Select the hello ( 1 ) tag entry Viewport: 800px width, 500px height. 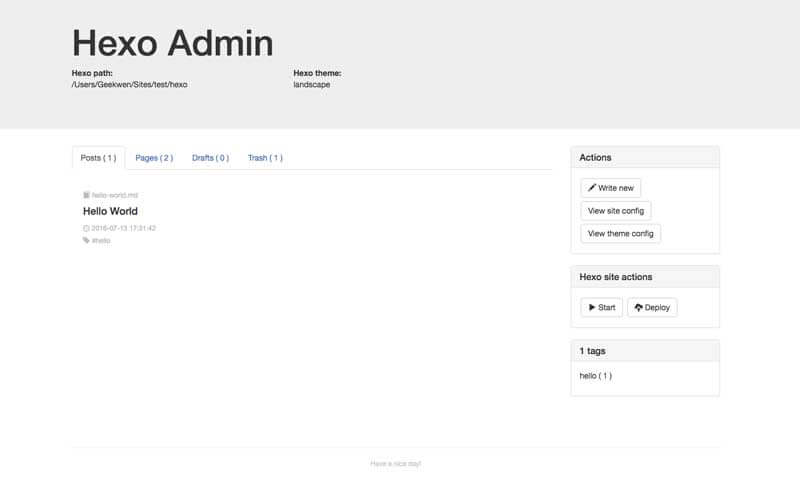[x=595, y=376]
